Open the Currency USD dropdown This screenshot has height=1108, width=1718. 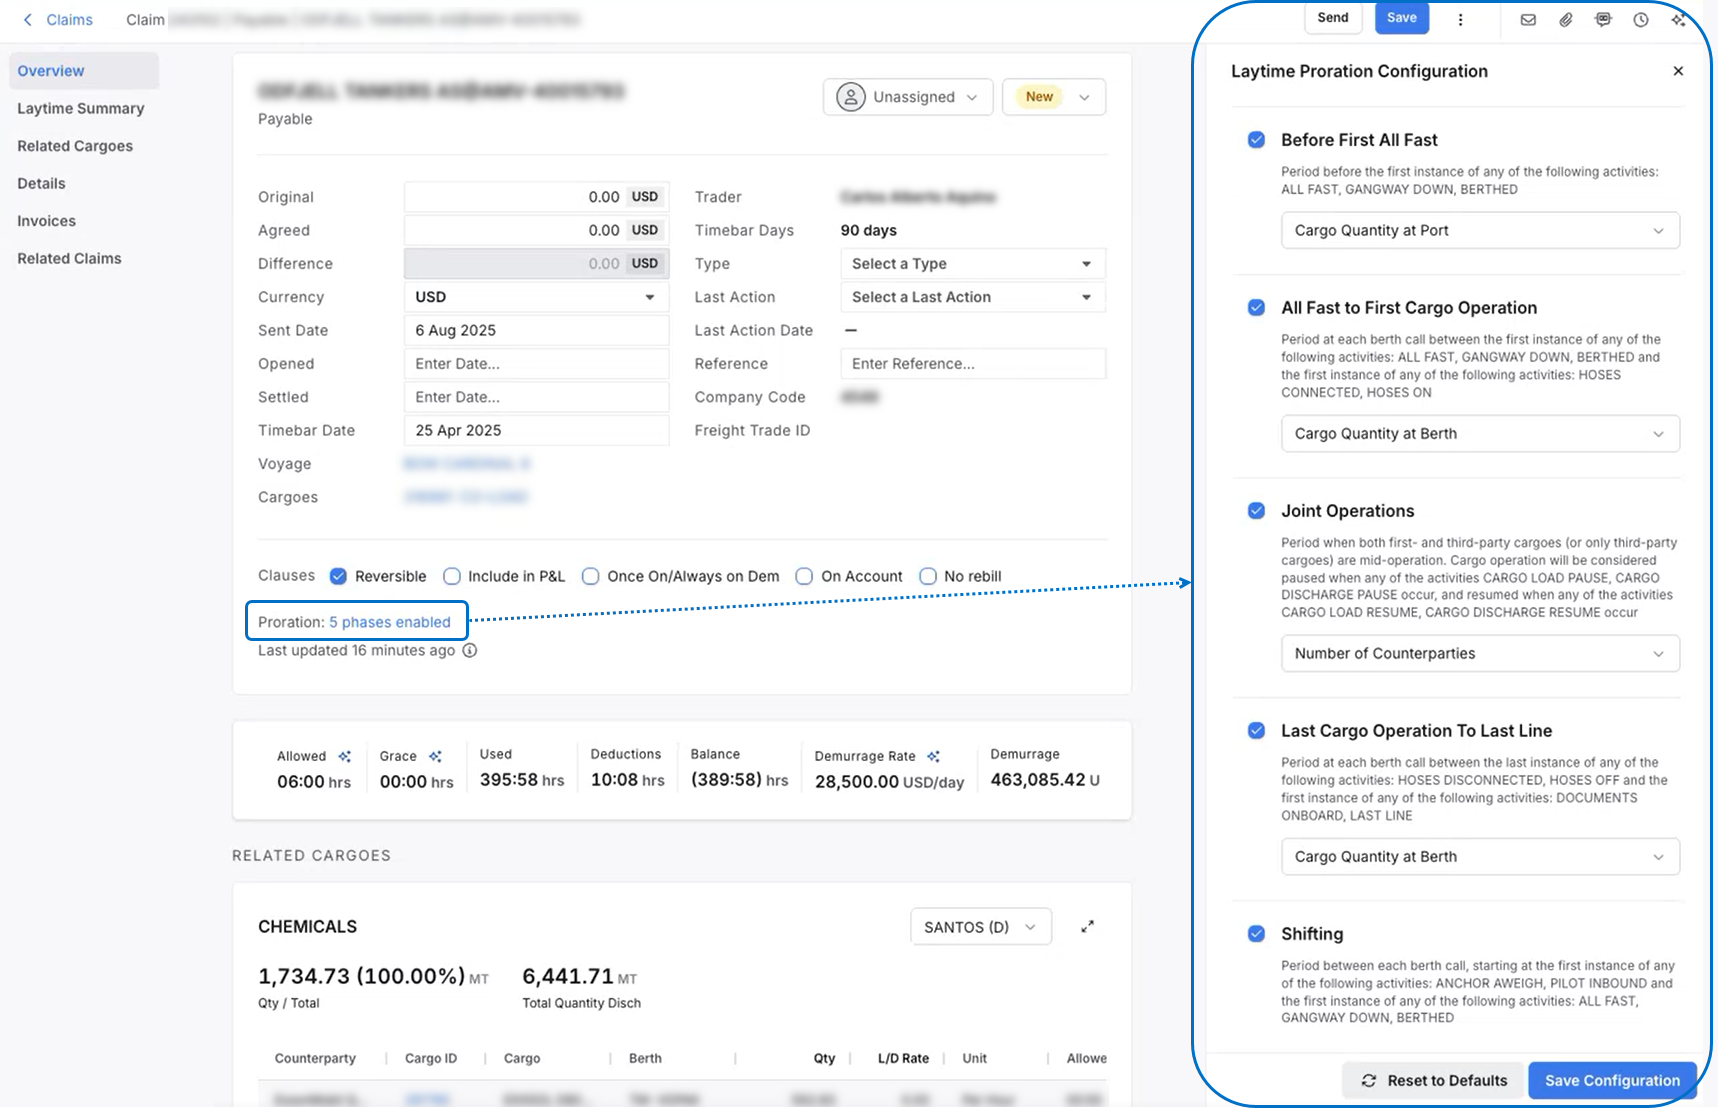(536, 296)
